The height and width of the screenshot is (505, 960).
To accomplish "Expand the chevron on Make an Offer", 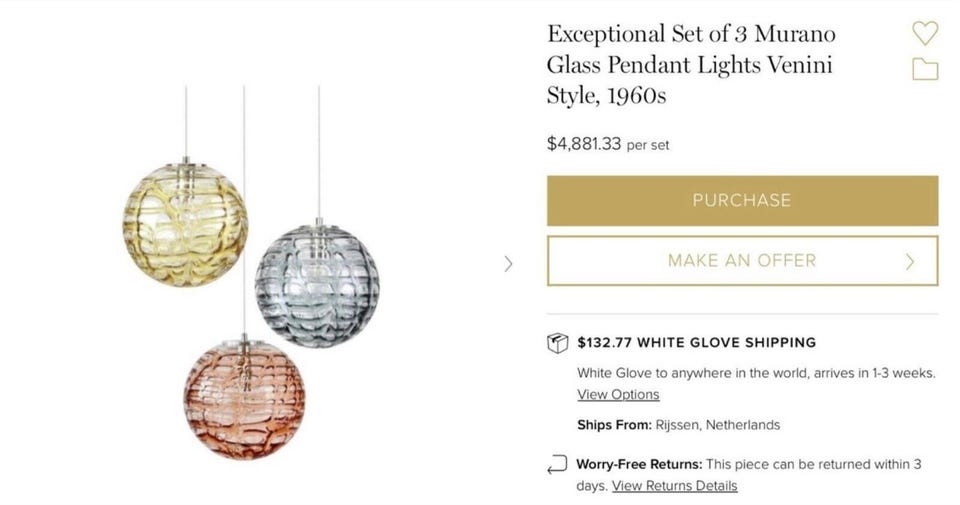I will pos(910,262).
